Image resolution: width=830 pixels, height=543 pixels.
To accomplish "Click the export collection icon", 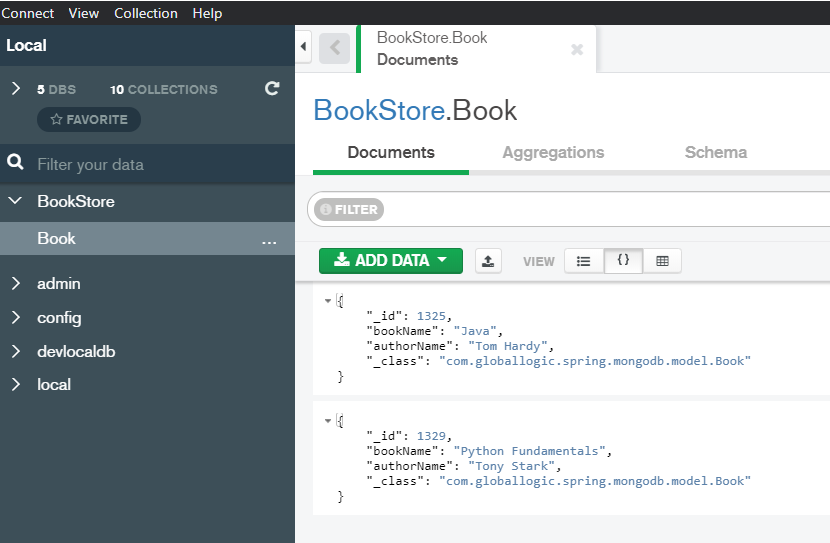I will (x=488, y=261).
